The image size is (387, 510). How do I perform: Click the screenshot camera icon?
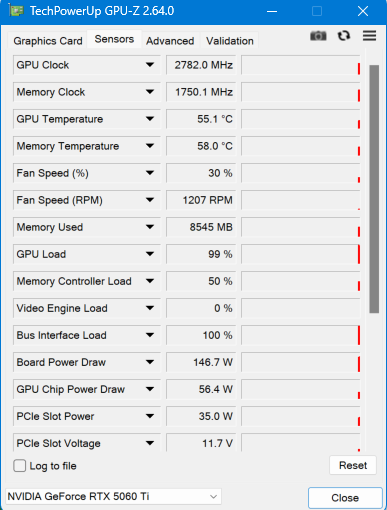[x=318, y=36]
